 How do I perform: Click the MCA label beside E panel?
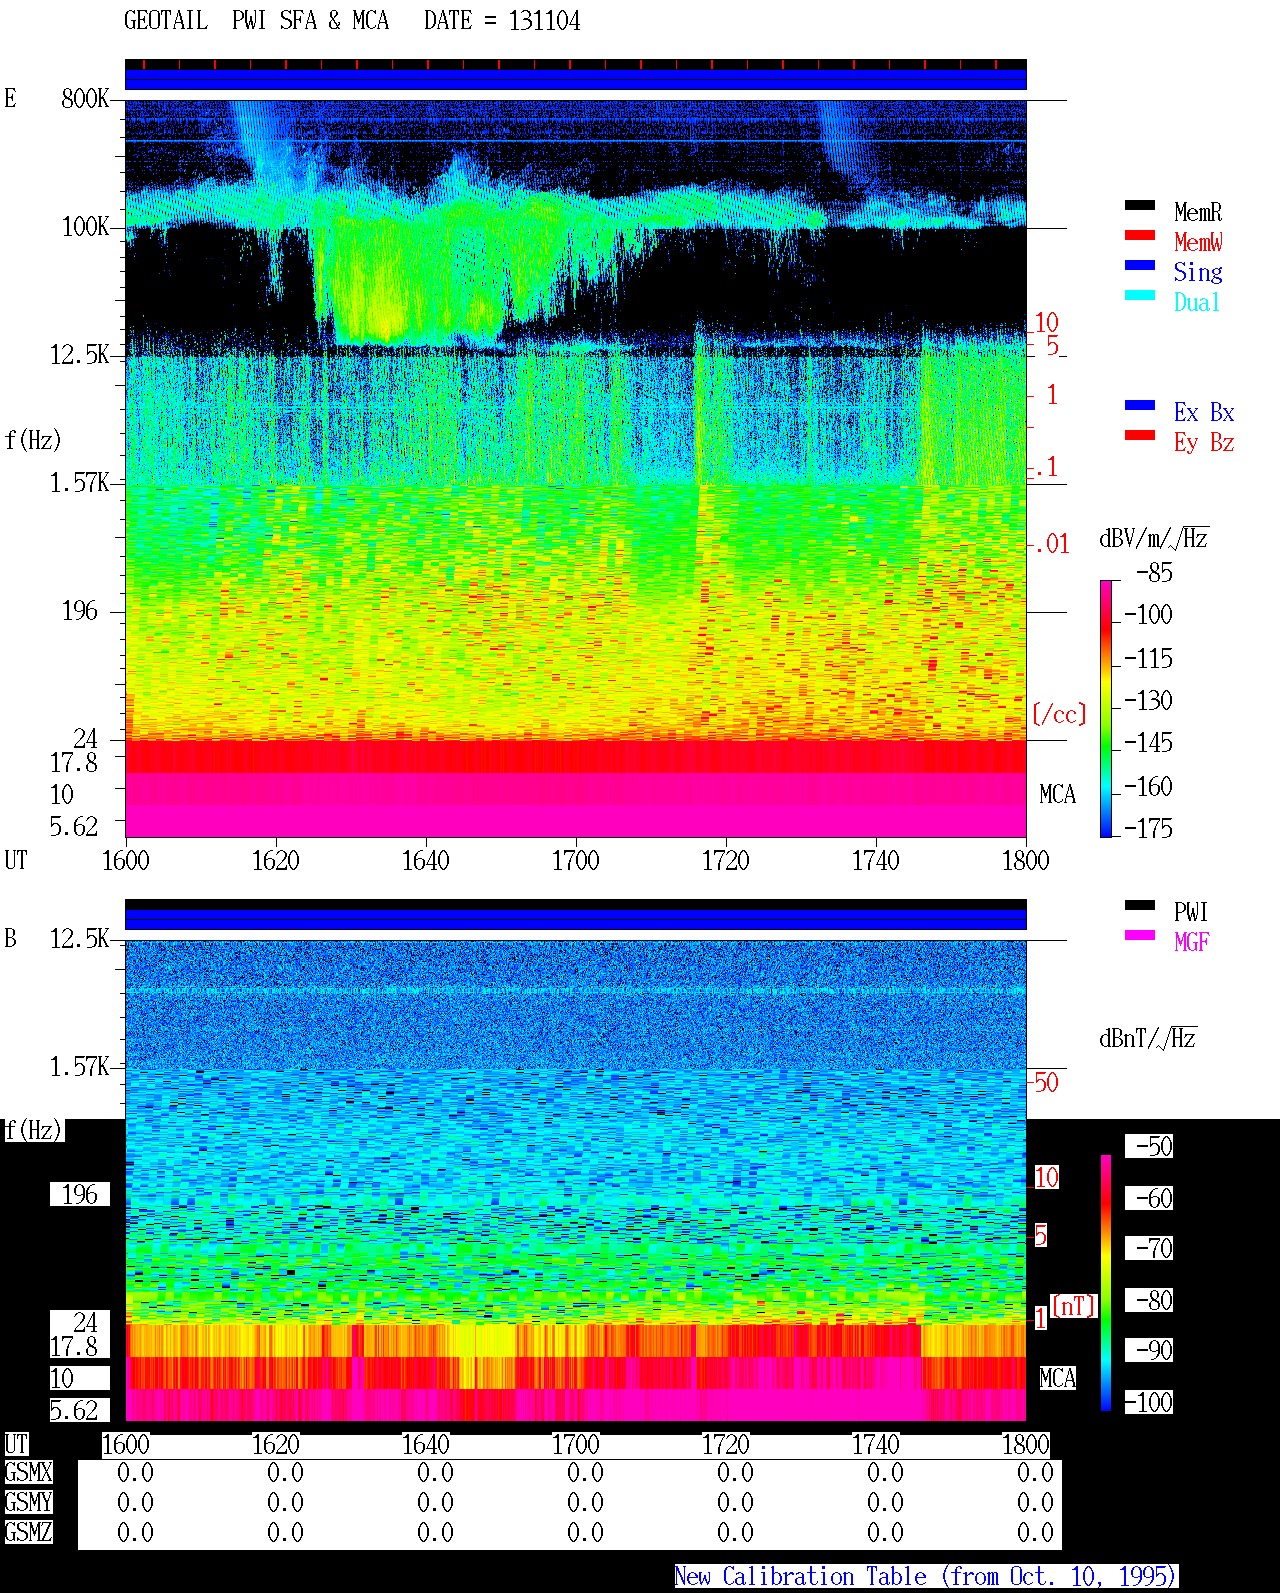[1058, 795]
